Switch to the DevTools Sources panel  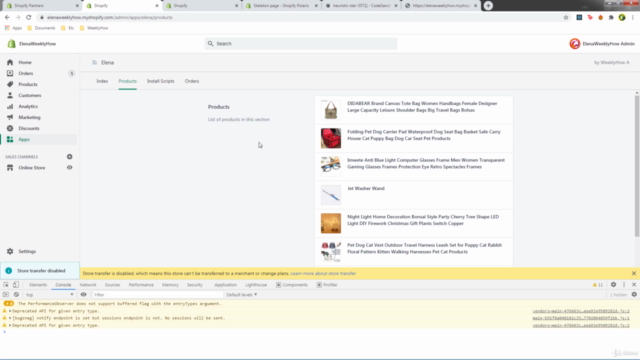point(112,285)
